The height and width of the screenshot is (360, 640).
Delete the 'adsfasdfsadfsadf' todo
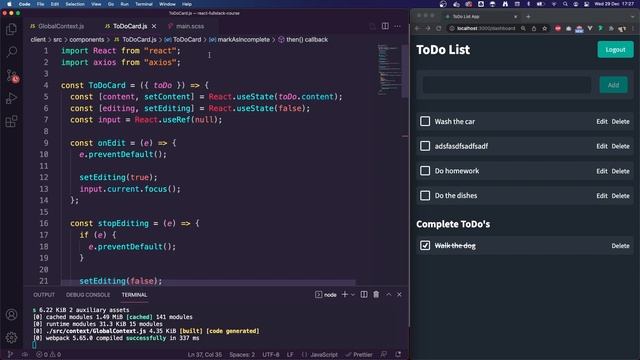pos(620,146)
